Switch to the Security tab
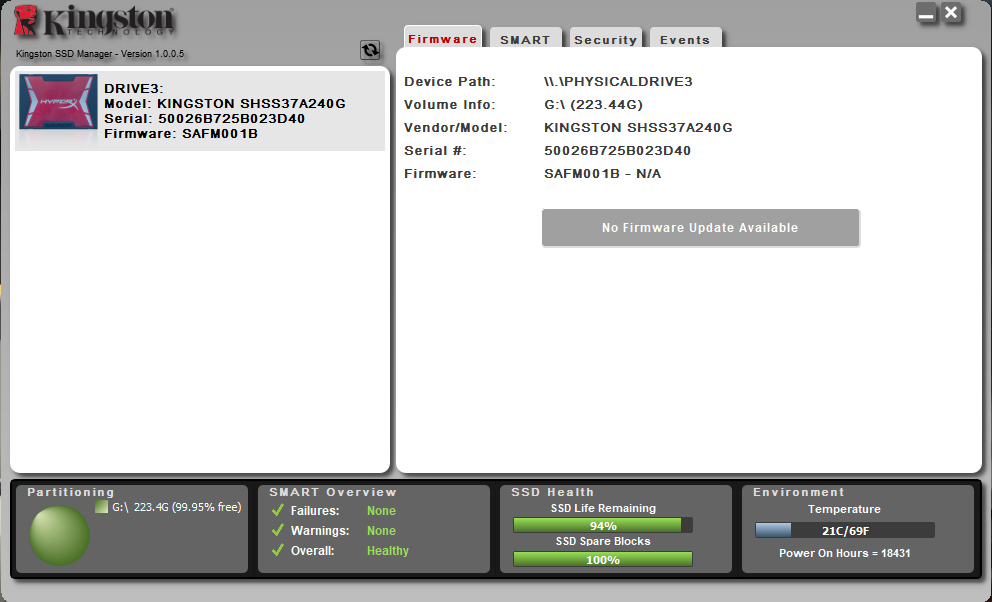 click(x=605, y=39)
